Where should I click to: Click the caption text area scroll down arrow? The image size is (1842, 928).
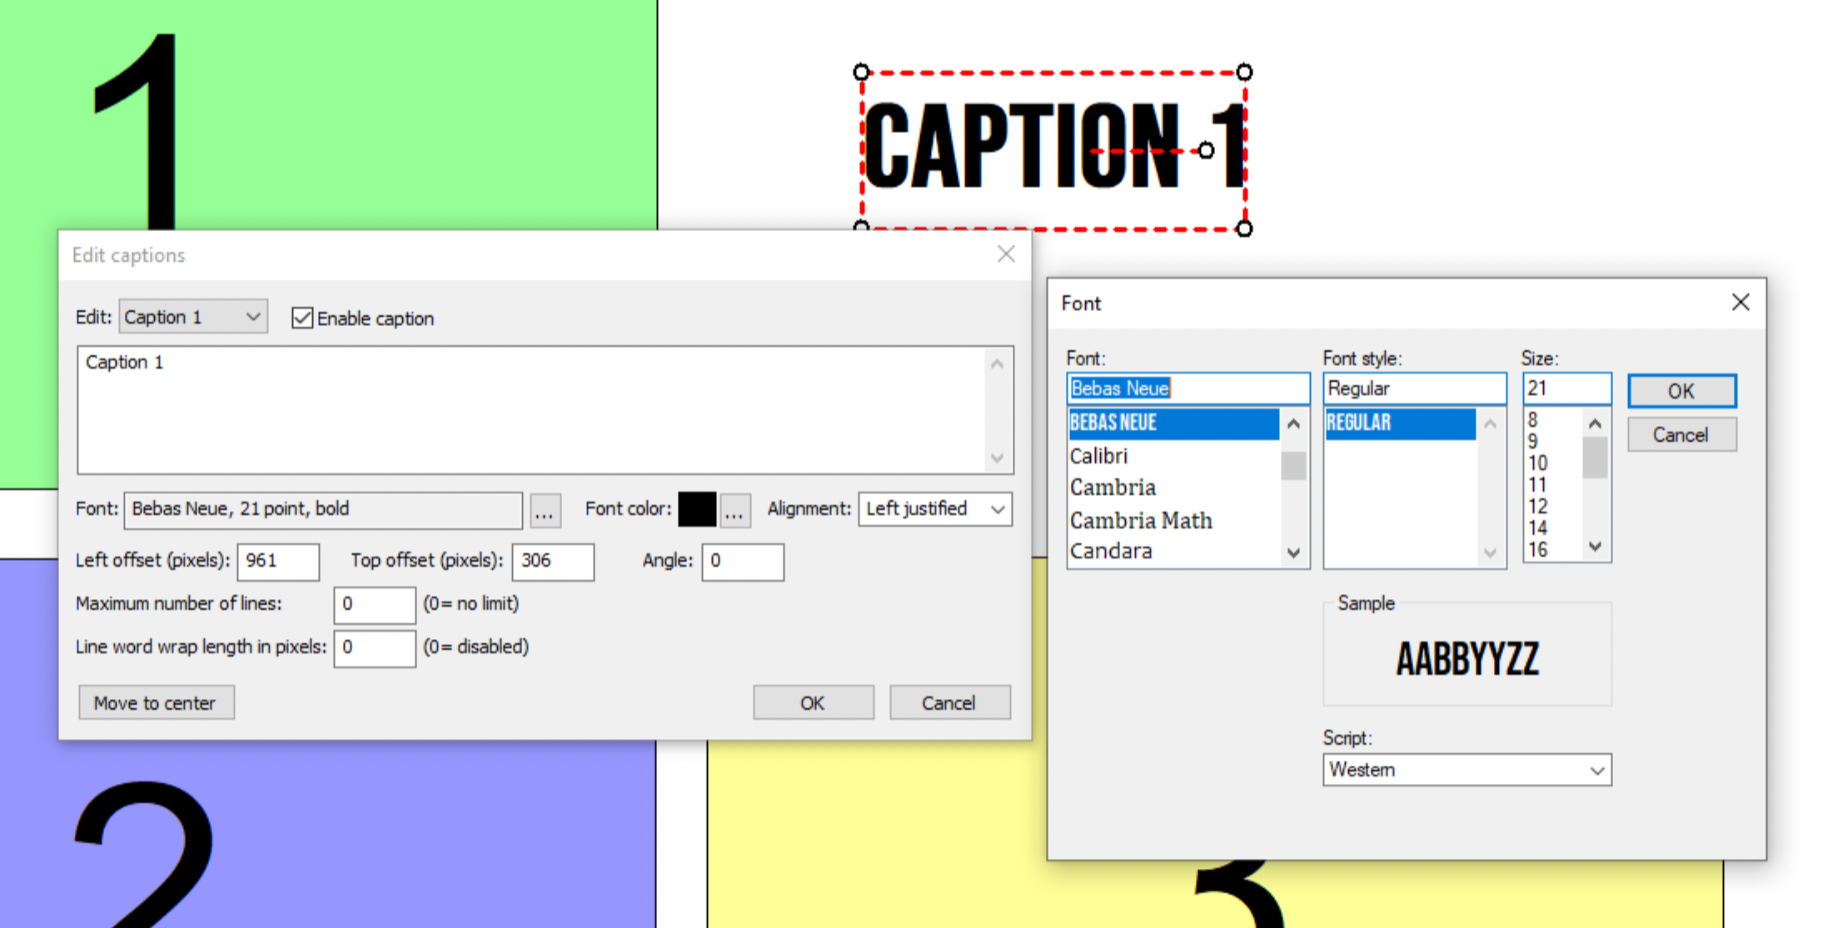pos(997,458)
